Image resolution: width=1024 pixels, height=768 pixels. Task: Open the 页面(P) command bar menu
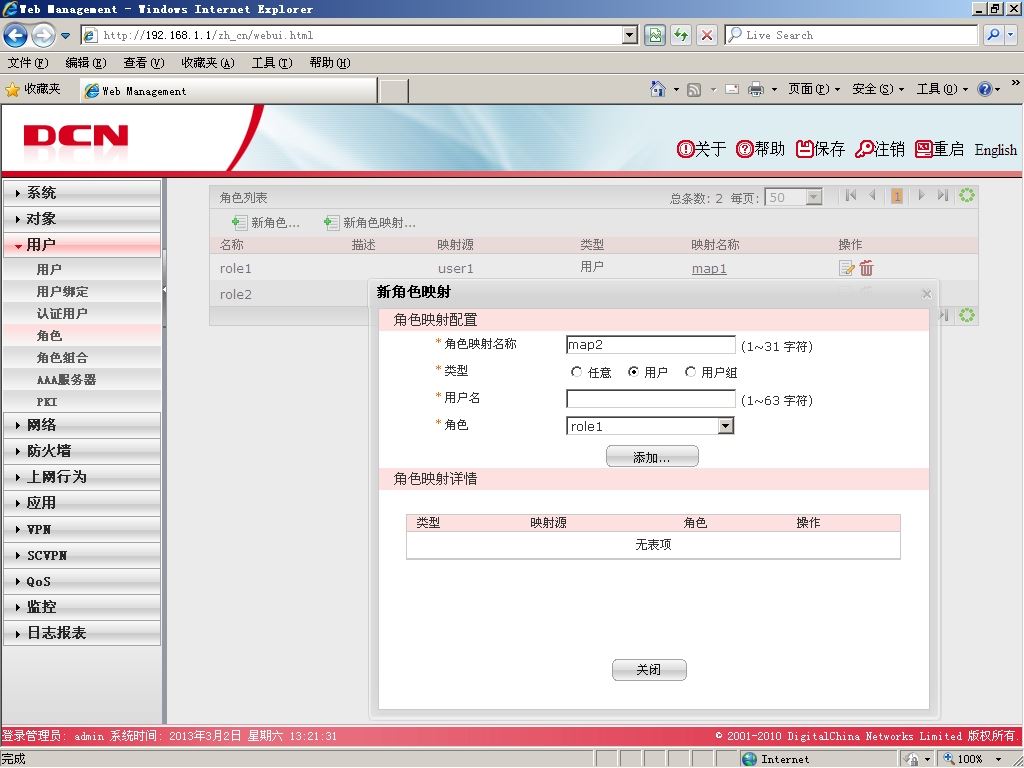(813, 89)
